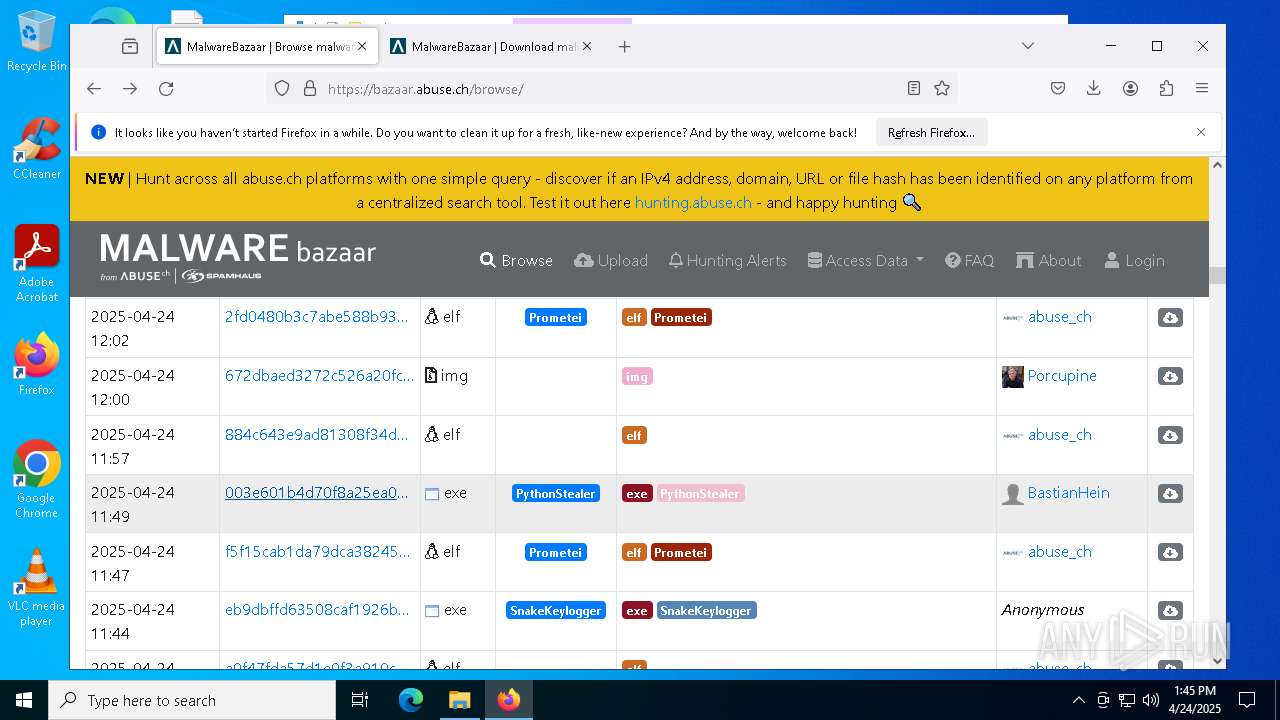
Task: Open Browse in MalwareBazaar navigation
Action: pos(516,260)
